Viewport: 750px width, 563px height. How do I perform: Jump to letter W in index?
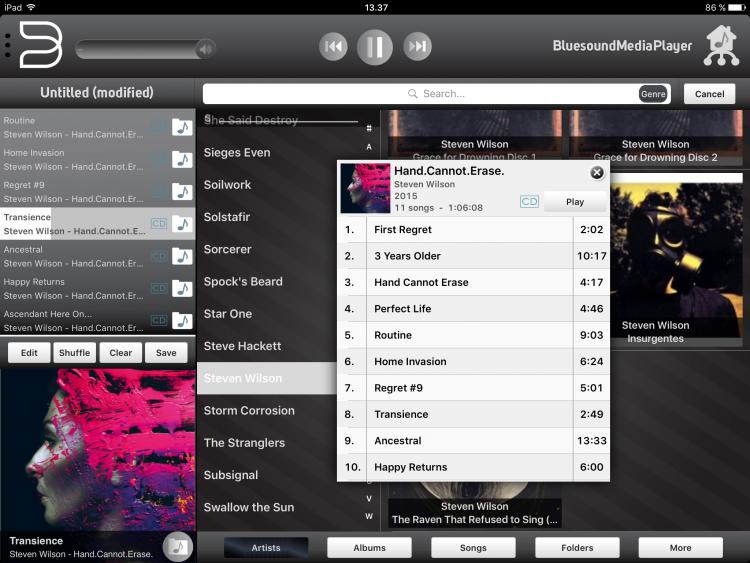(369, 516)
